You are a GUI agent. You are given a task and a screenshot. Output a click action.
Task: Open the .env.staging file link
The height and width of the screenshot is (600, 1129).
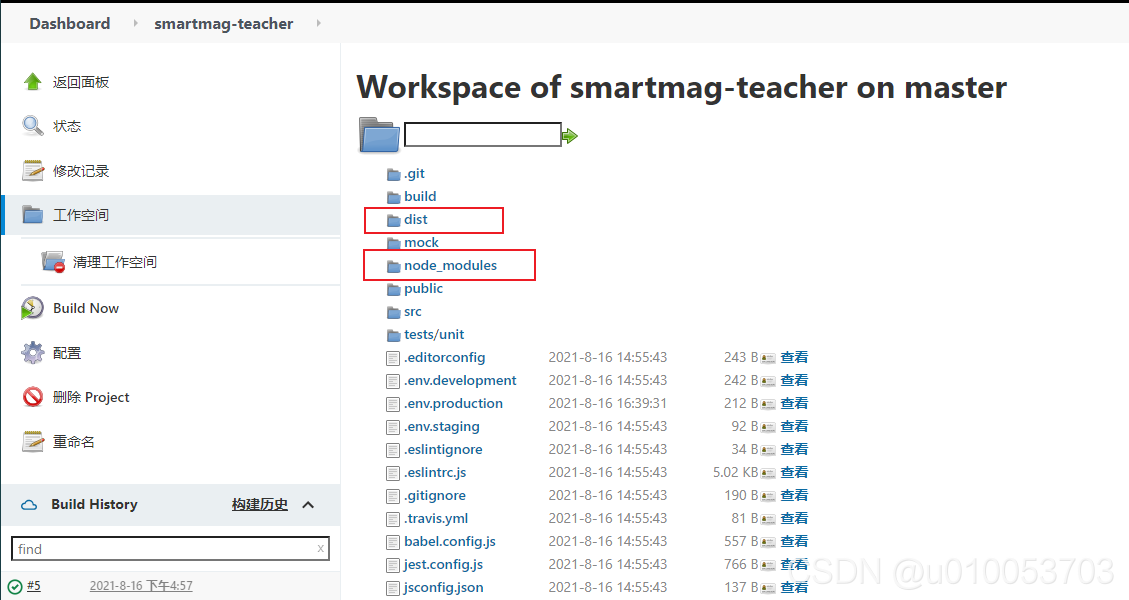[441, 426]
